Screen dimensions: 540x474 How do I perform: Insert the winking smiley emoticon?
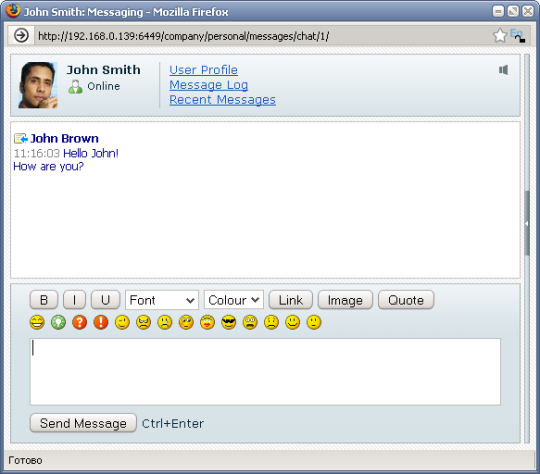(122, 322)
